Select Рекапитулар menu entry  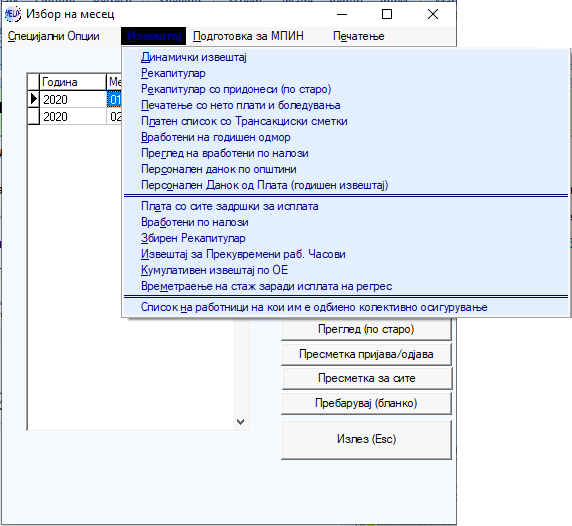[x=173, y=73]
